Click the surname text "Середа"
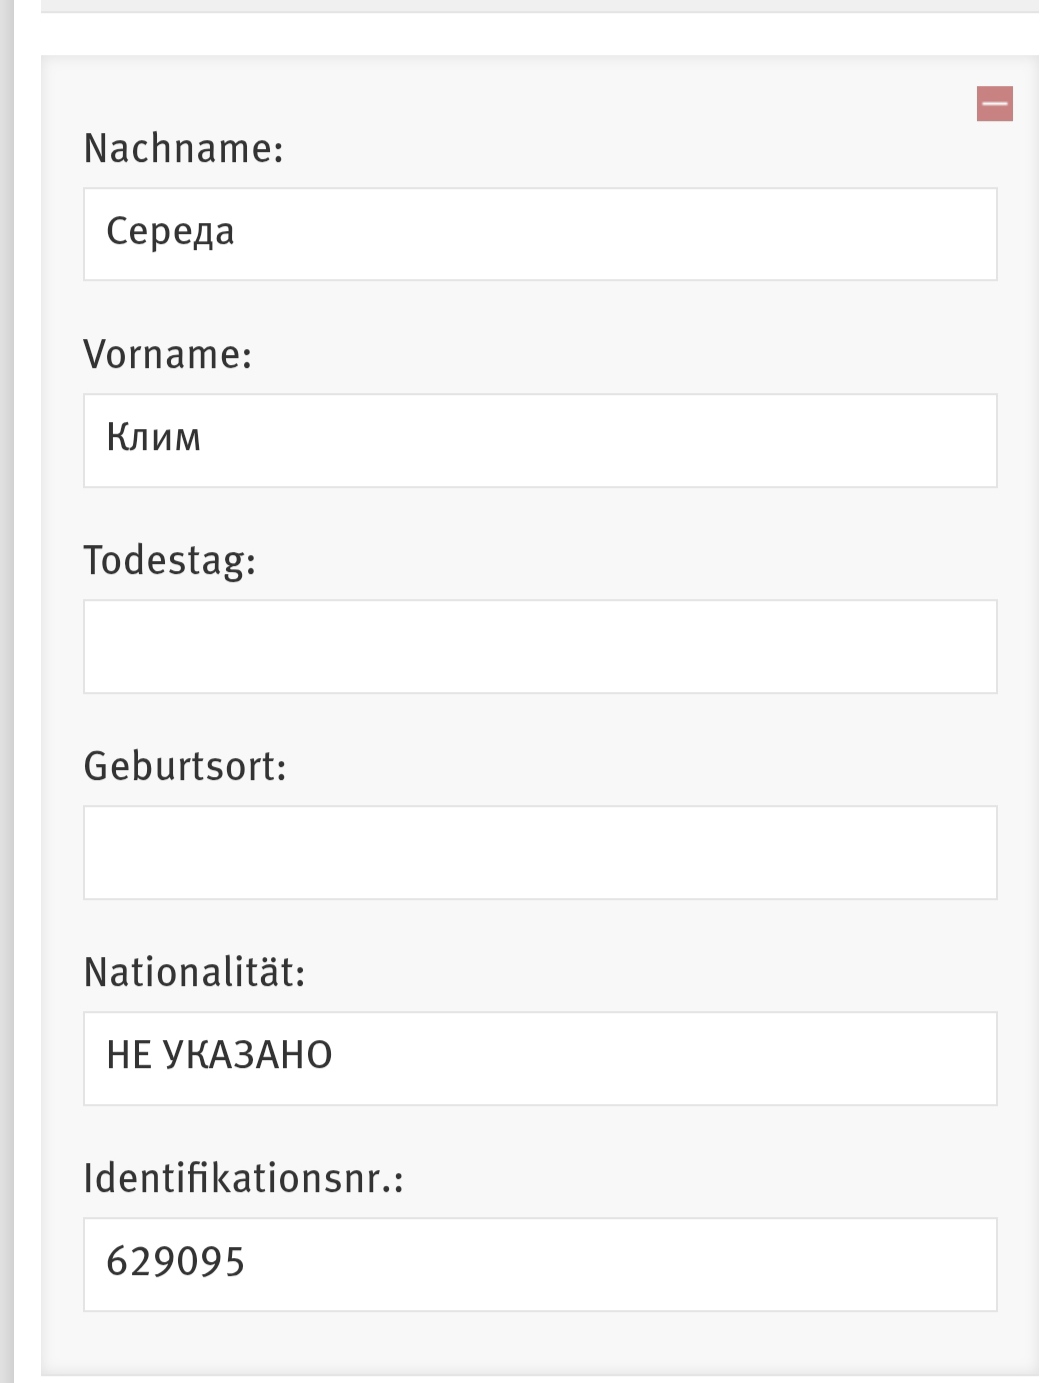The height and width of the screenshot is (1383, 1046). click(x=170, y=232)
